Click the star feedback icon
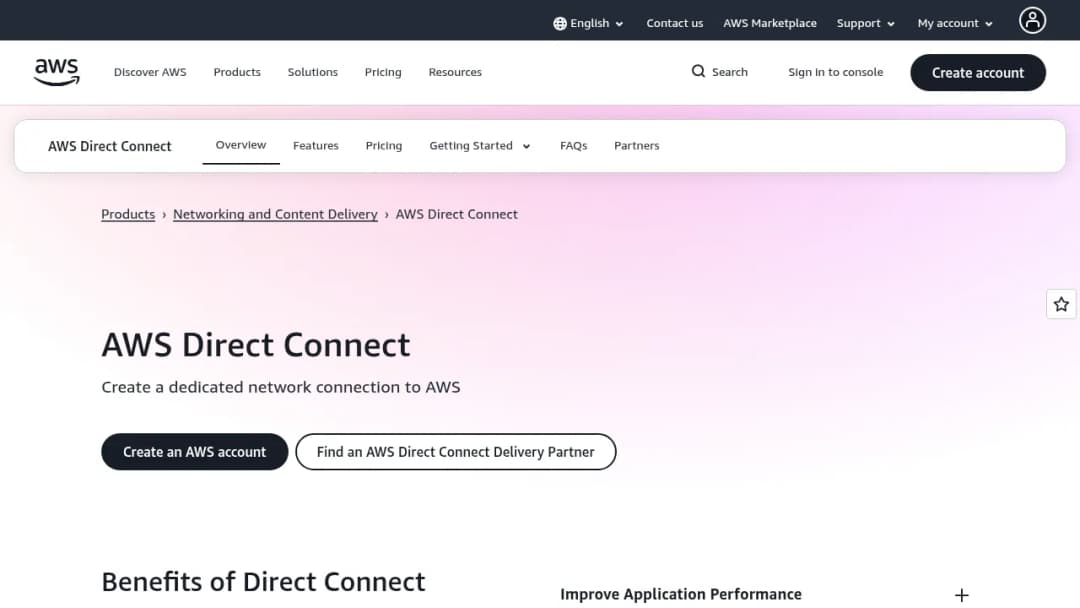The height and width of the screenshot is (608, 1080). pos(1061,304)
